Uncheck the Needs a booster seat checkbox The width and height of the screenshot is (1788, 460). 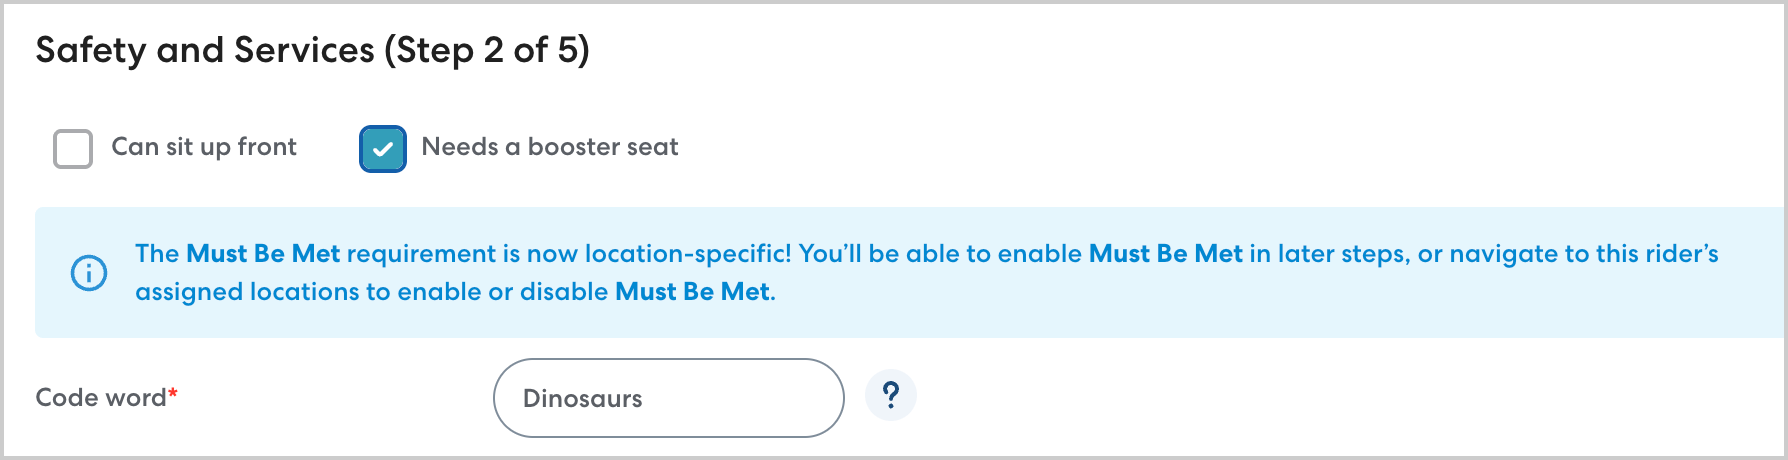383,149
